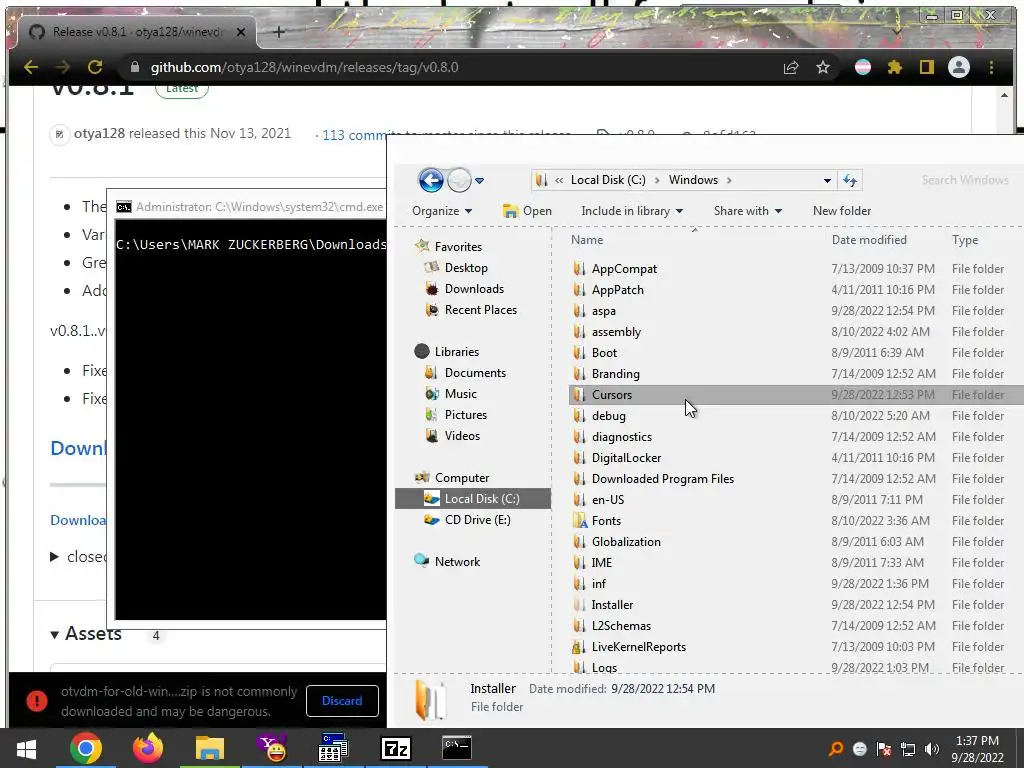Viewport: 1024px width, 768px height.
Task: Open Chrome side panel icon
Action: [x=927, y=67]
